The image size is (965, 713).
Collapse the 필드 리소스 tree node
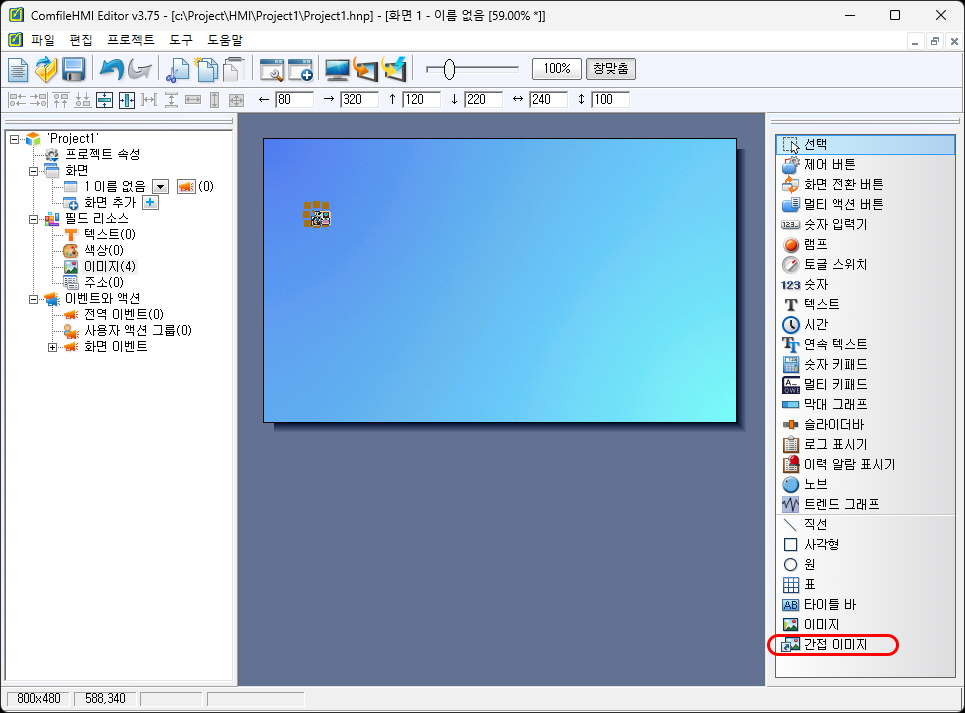point(33,218)
